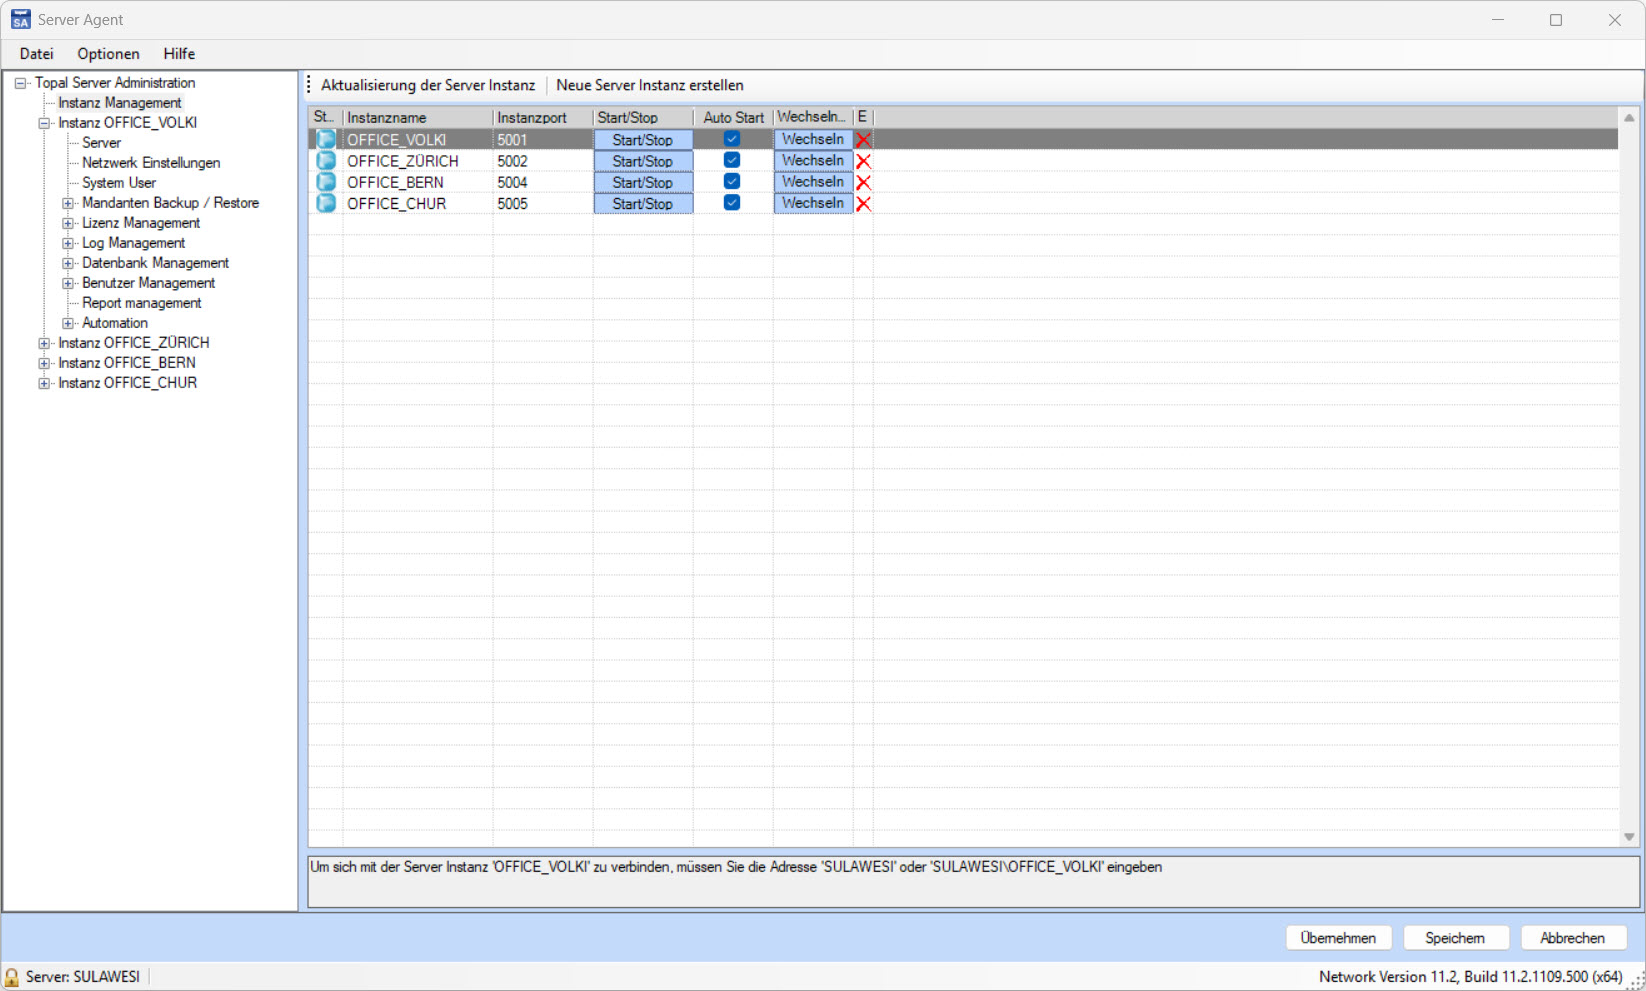Click the Speichern button
1646x991 pixels.
tap(1454, 938)
